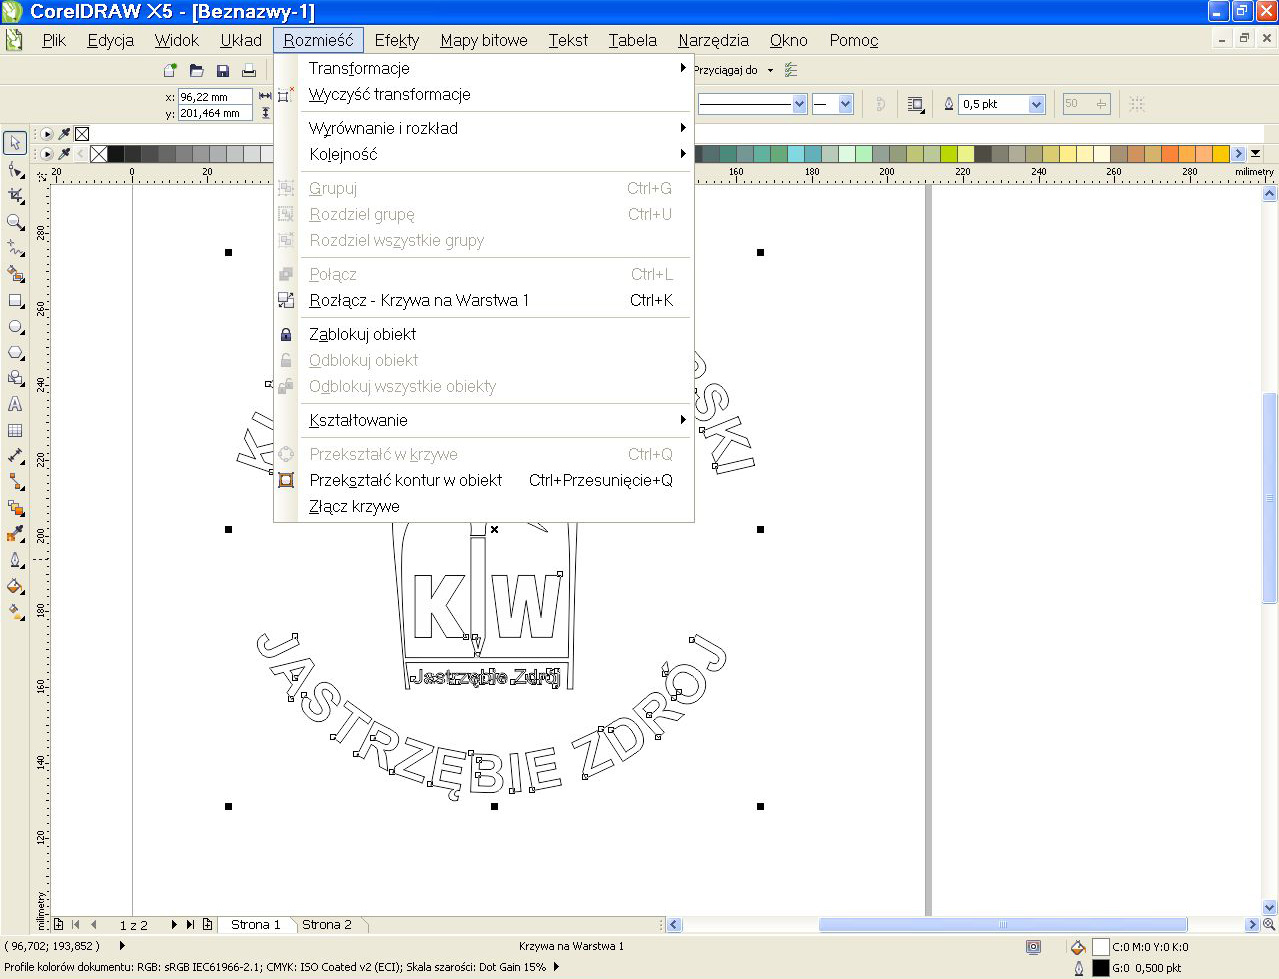
Task: Select the Zoom tool in toolbox
Action: 15,222
